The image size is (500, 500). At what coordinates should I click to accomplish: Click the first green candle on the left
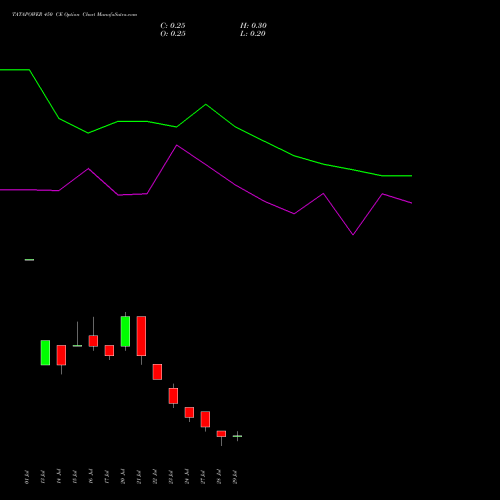coord(45,353)
